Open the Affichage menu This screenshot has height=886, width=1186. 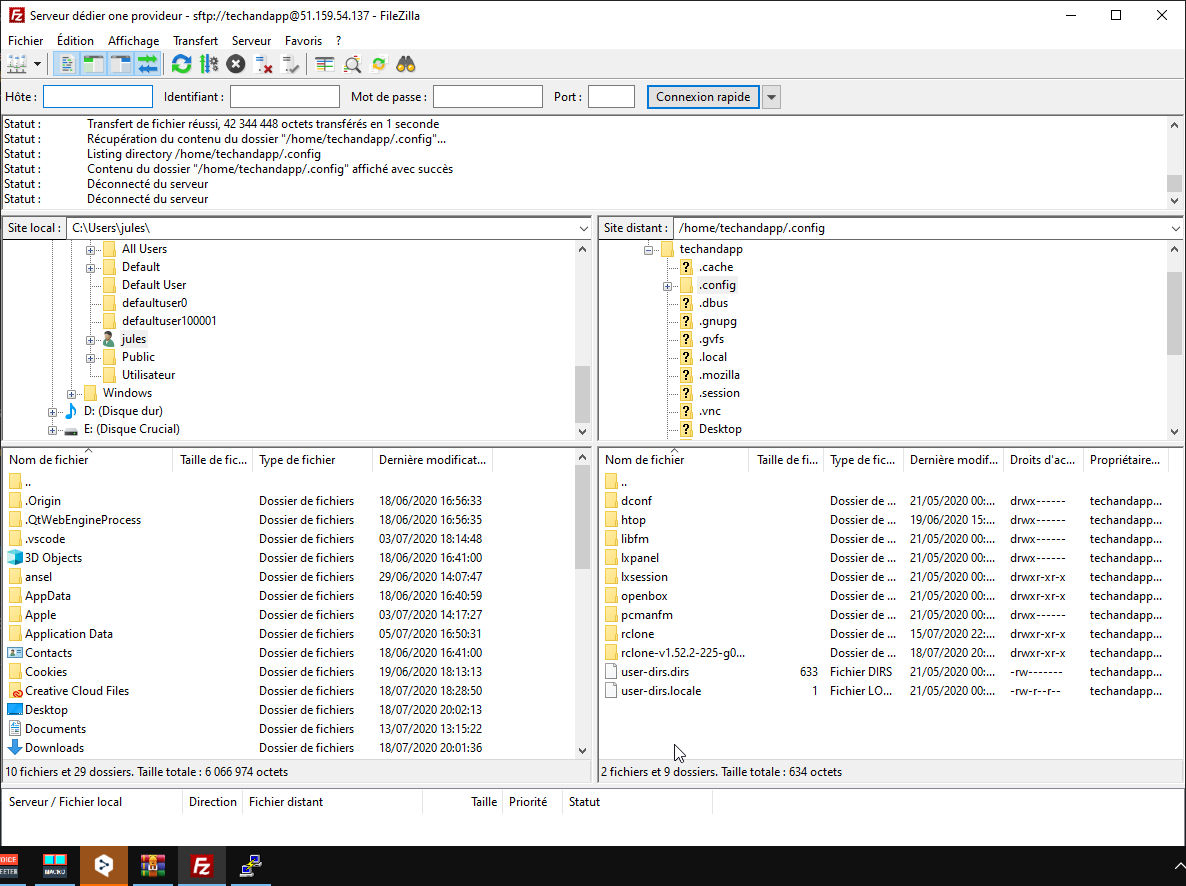(133, 41)
